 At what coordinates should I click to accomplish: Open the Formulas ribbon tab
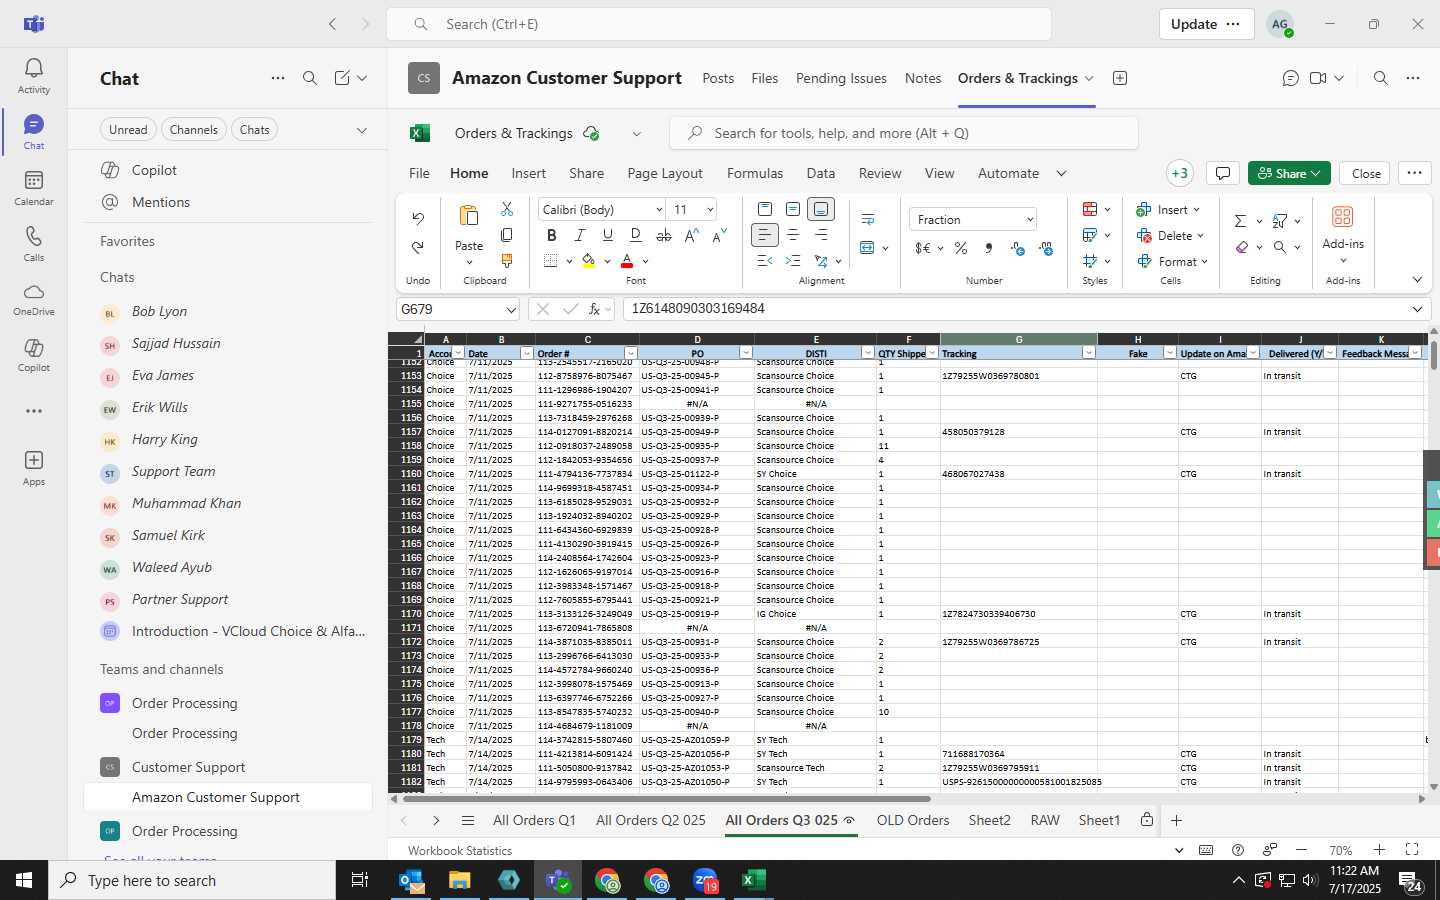pyautogui.click(x=755, y=173)
